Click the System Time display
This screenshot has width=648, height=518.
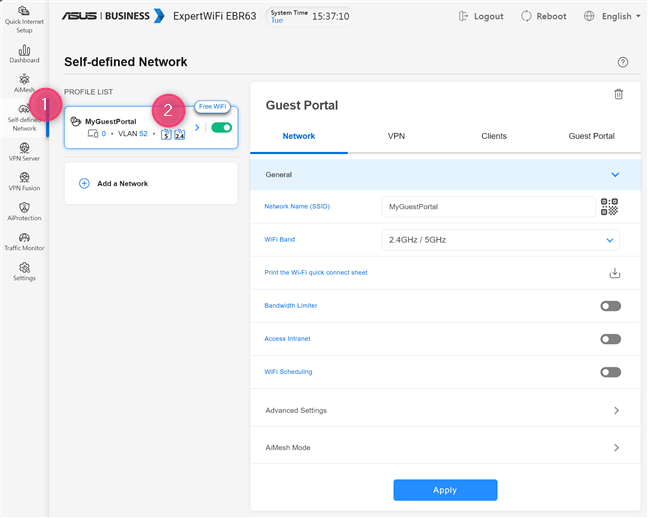[310, 16]
